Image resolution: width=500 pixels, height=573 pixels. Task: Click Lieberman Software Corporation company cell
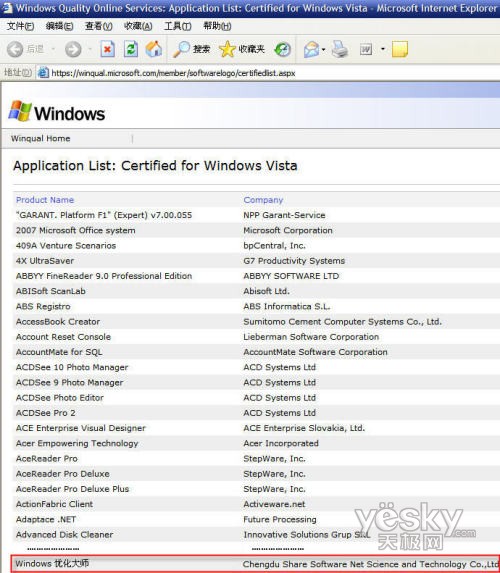point(311,337)
